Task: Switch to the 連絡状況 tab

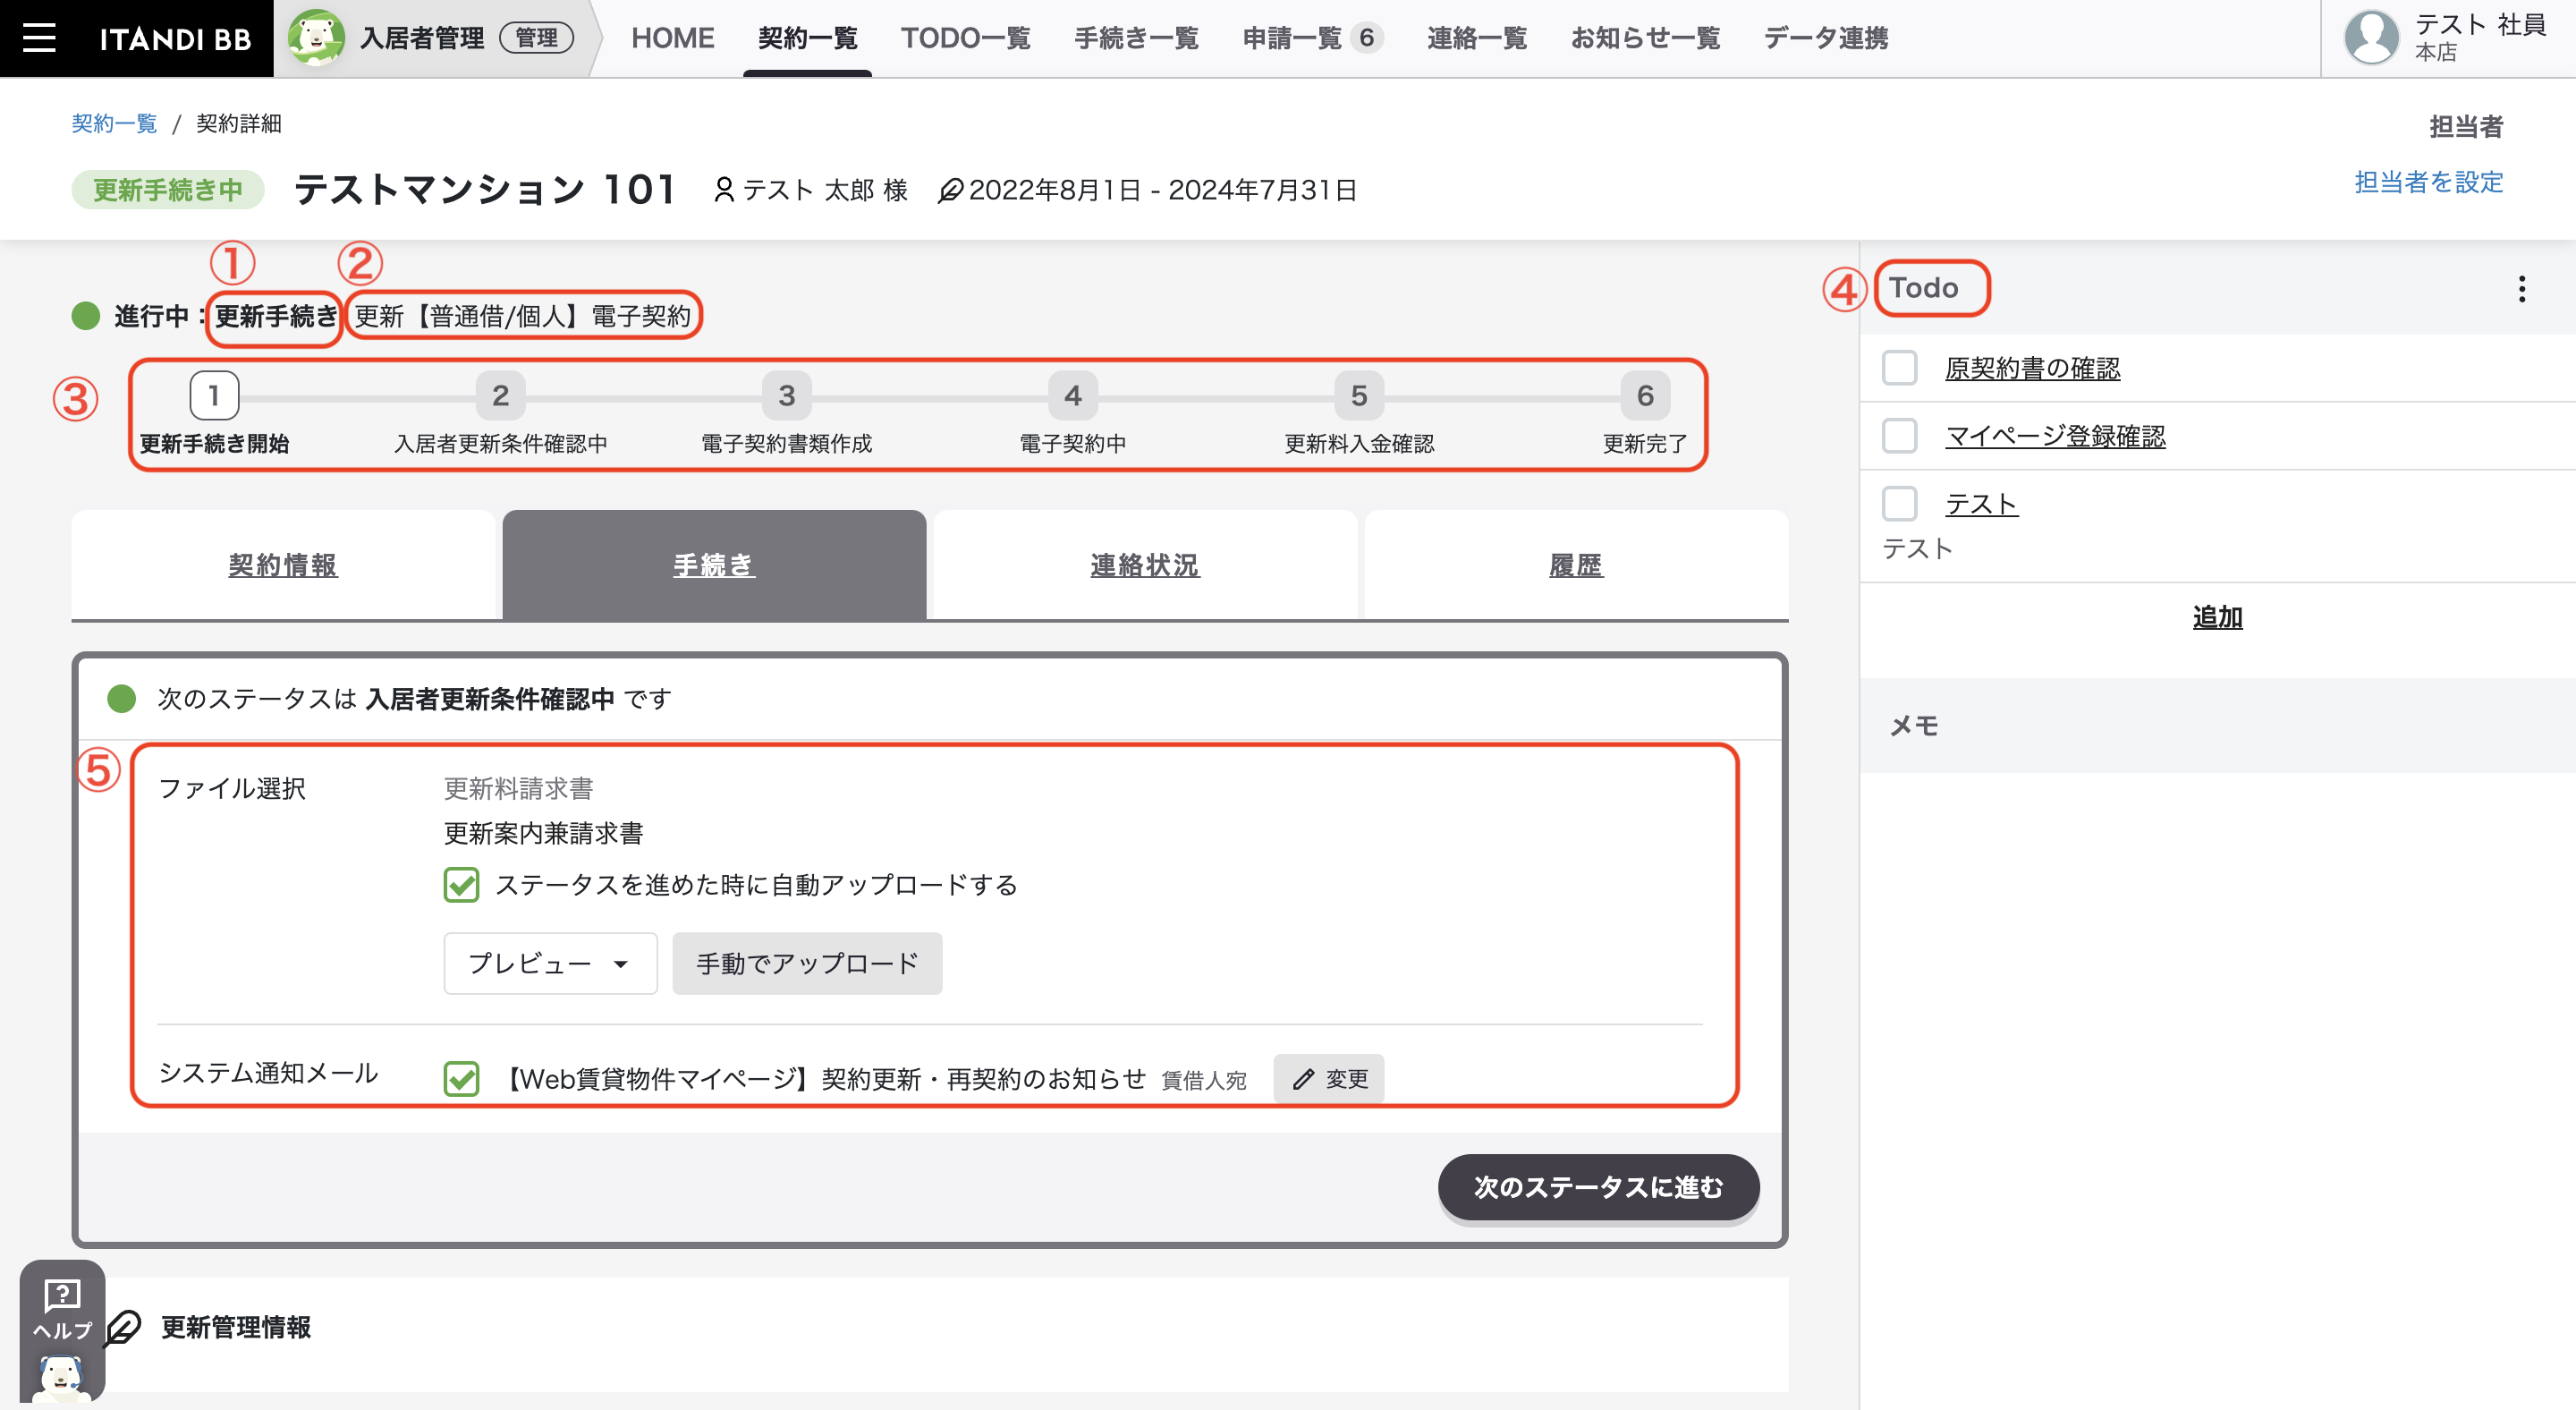Action: point(1145,565)
